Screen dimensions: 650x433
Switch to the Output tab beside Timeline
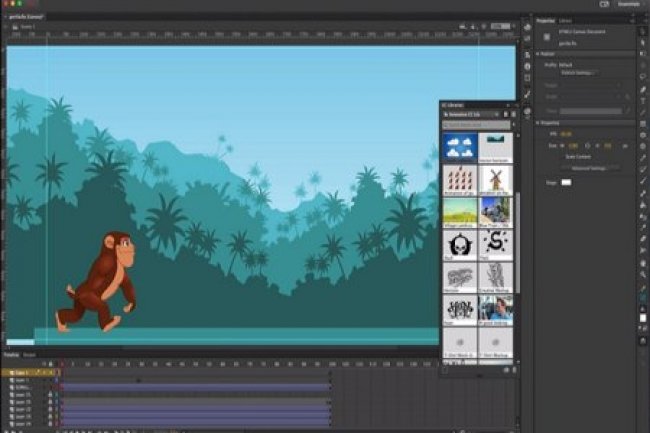tap(29, 354)
